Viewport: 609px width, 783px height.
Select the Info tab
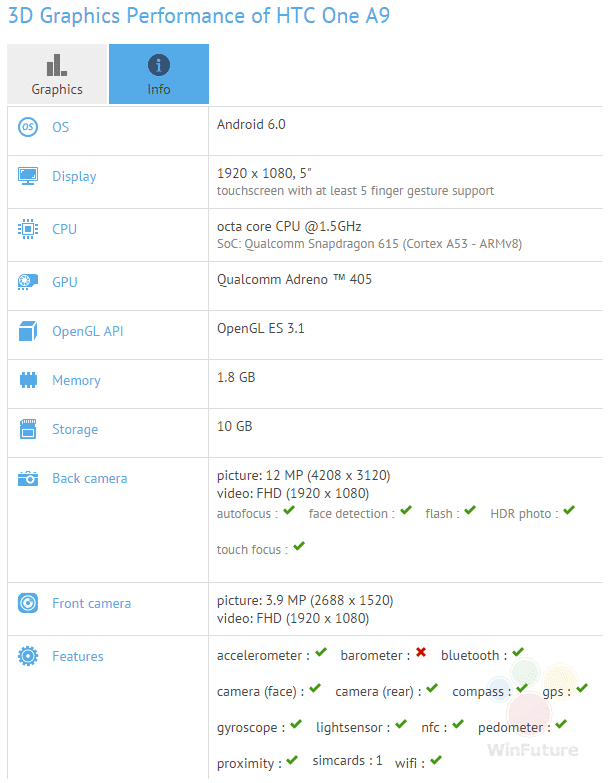pyautogui.click(x=159, y=74)
